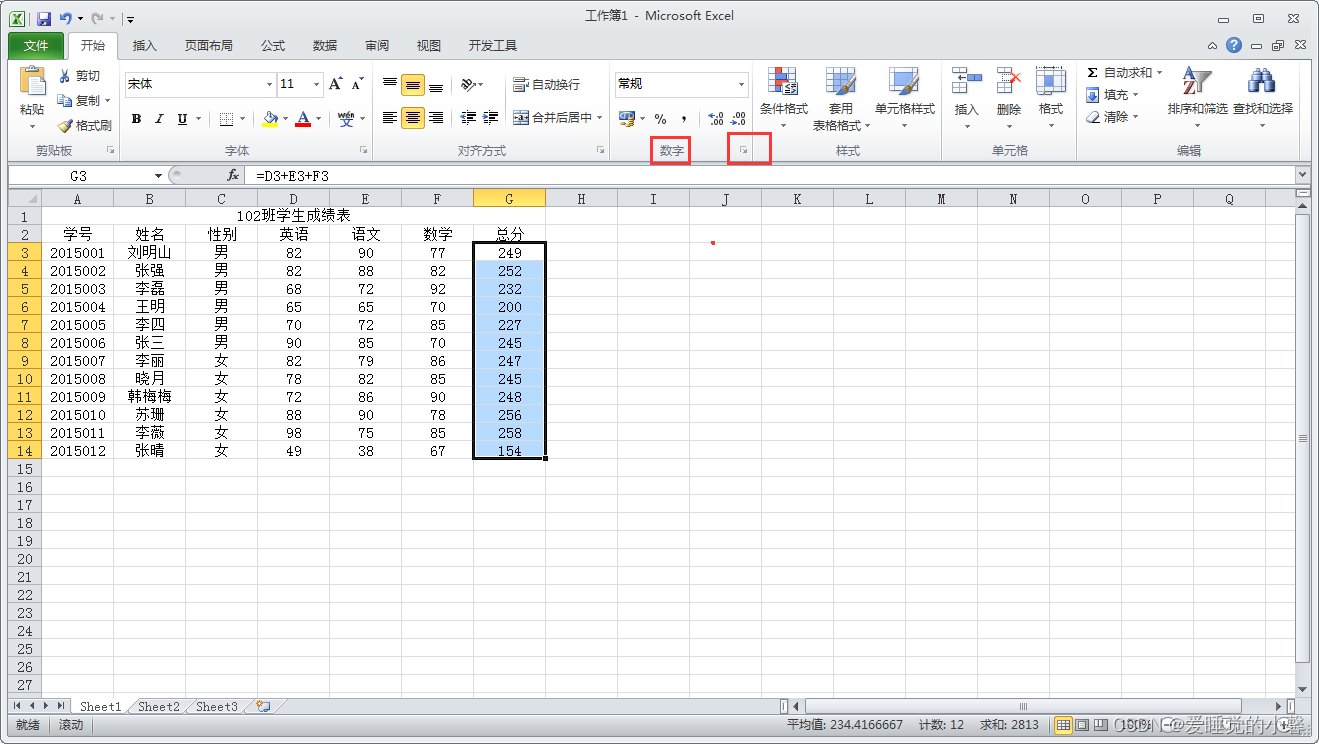The height and width of the screenshot is (744, 1319).
Task: Open the Clear (清除) menu
Action: click(1113, 117)
